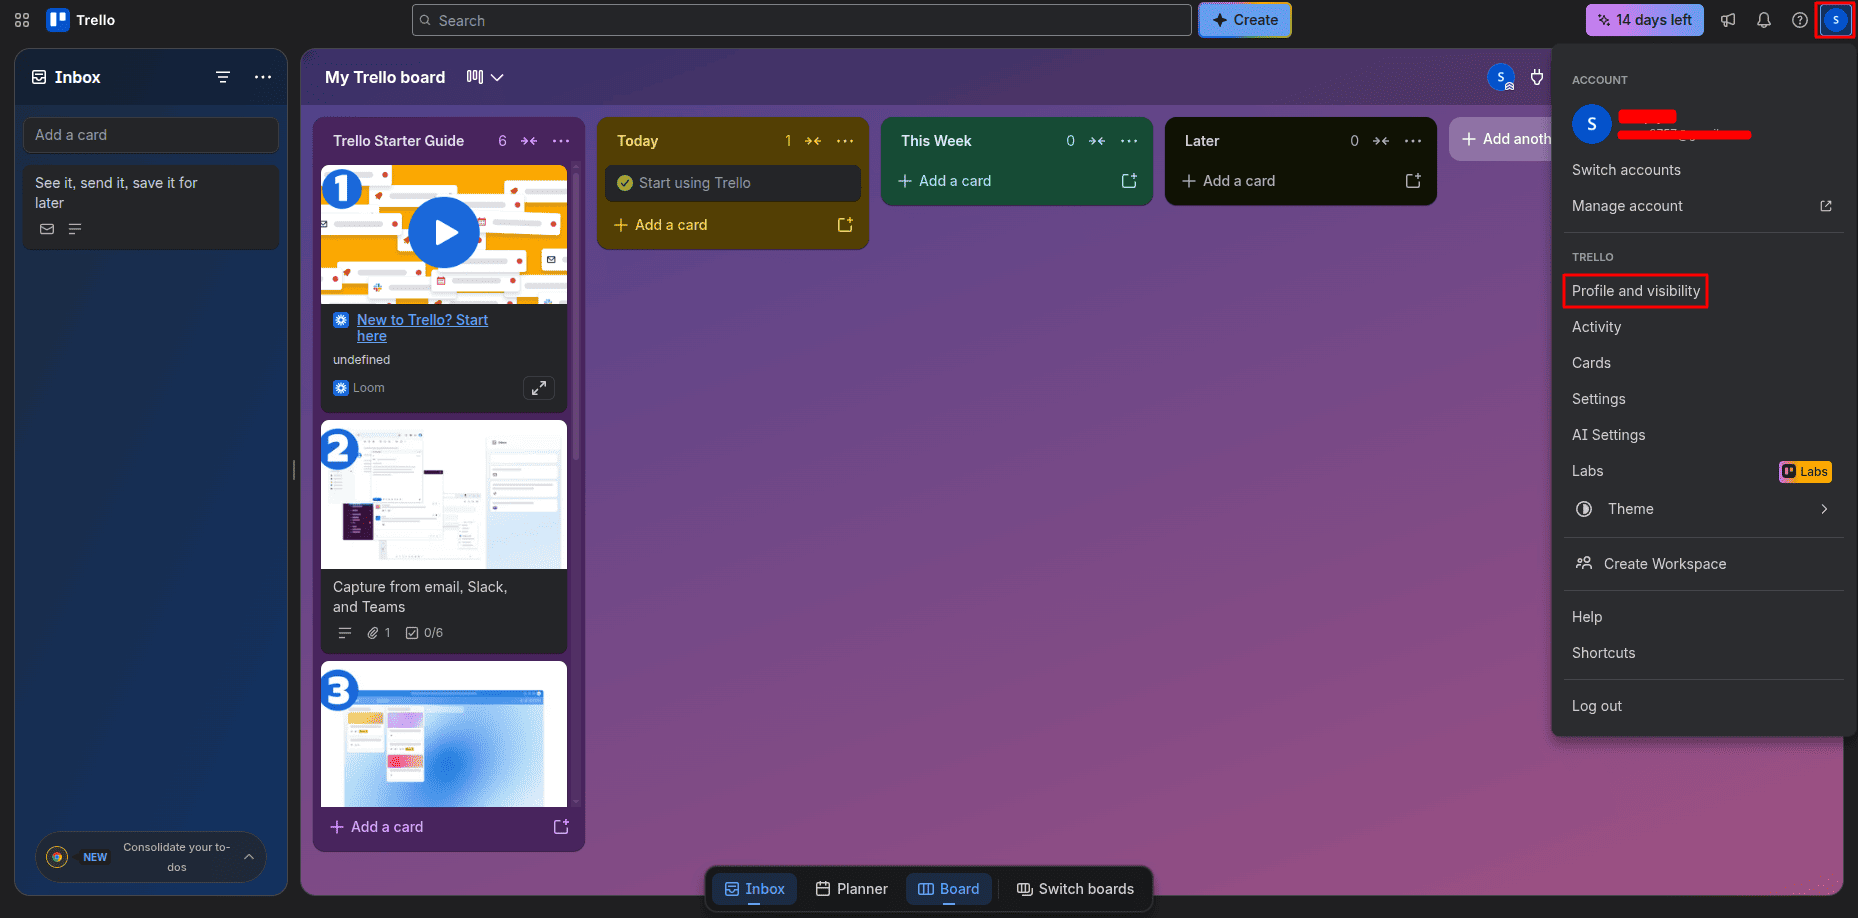Click My Trello board title
This screenshot has height=918, width=1858.
click(x=385, y=77)
